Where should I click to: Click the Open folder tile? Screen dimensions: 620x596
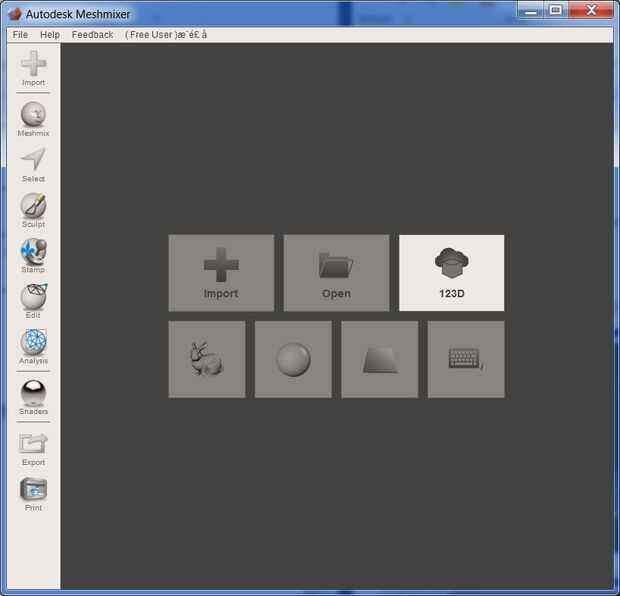(336, 273)
